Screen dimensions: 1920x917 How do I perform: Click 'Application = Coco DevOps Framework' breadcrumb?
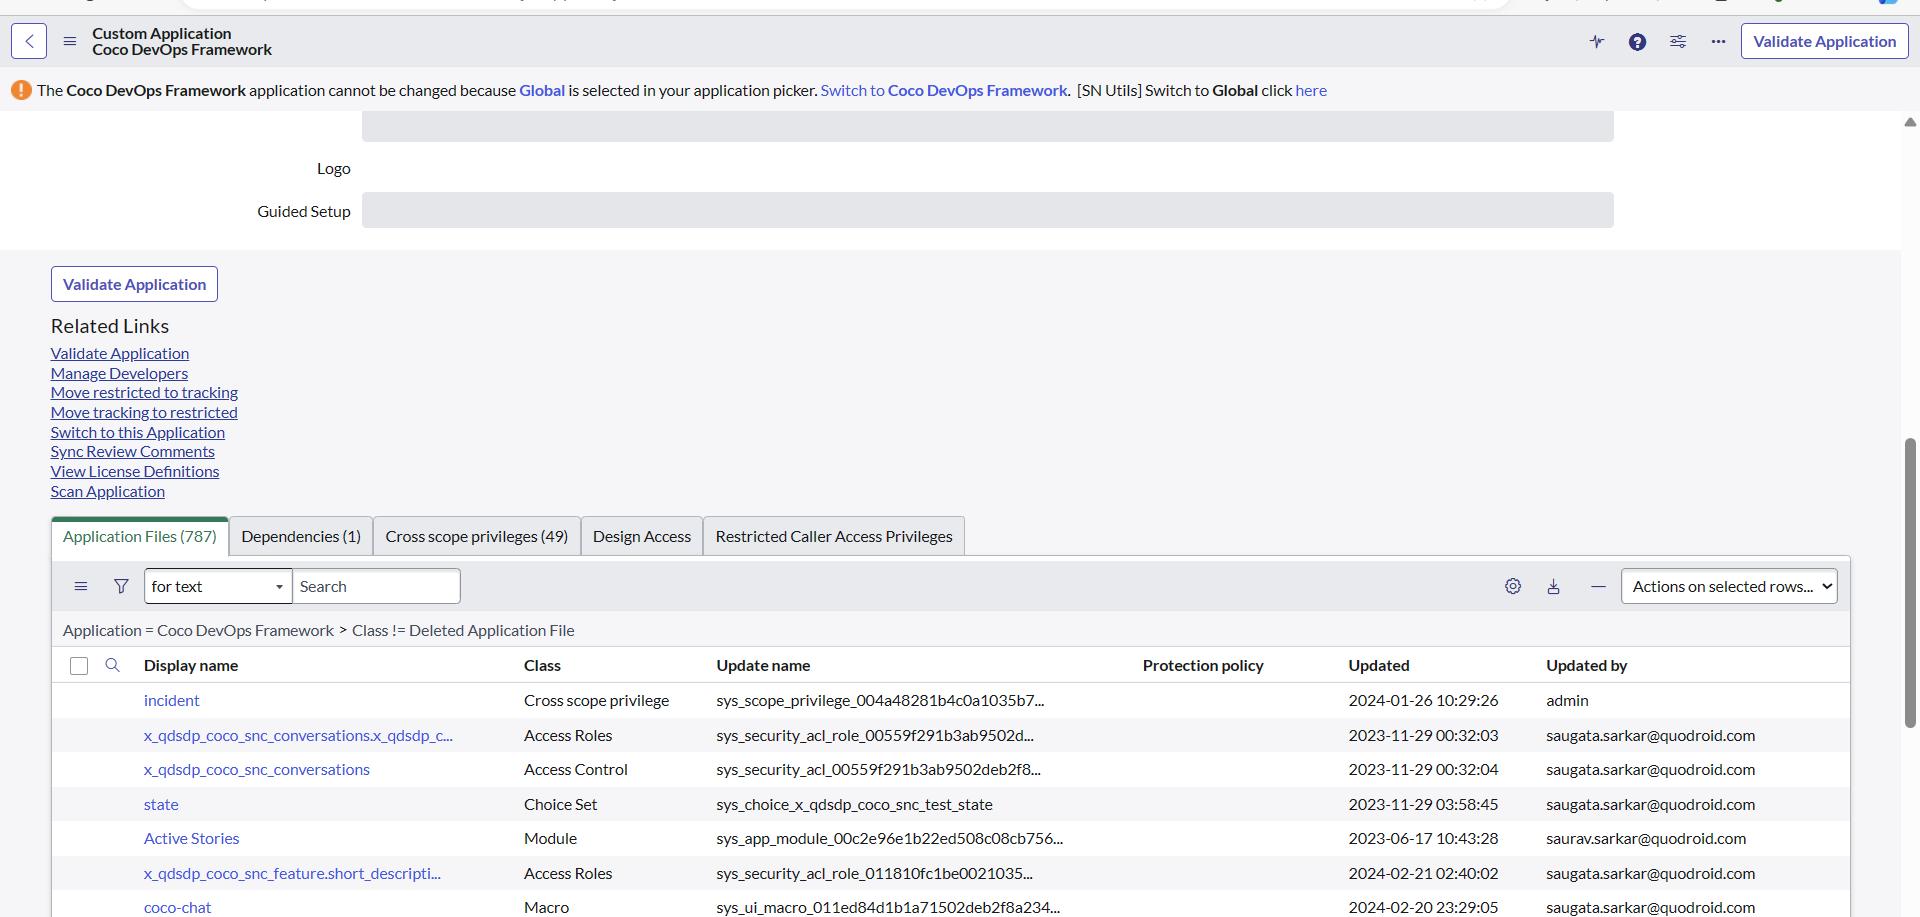tap(198, 630)
